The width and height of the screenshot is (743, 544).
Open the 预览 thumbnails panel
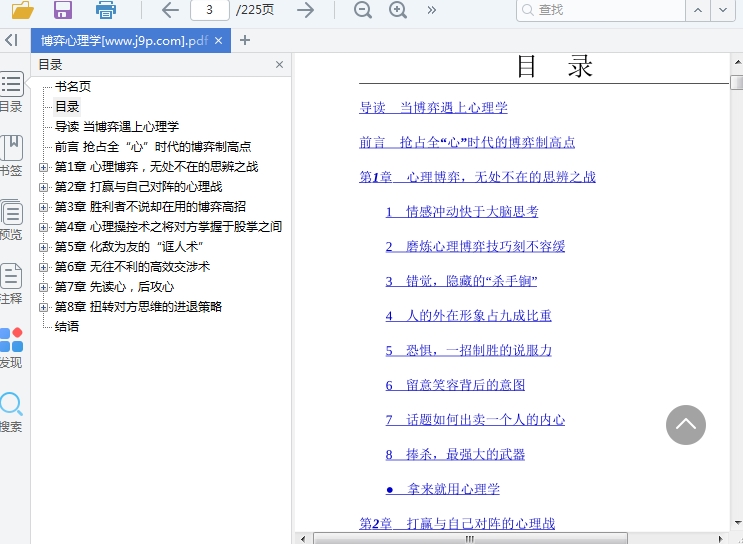point(11,219)
